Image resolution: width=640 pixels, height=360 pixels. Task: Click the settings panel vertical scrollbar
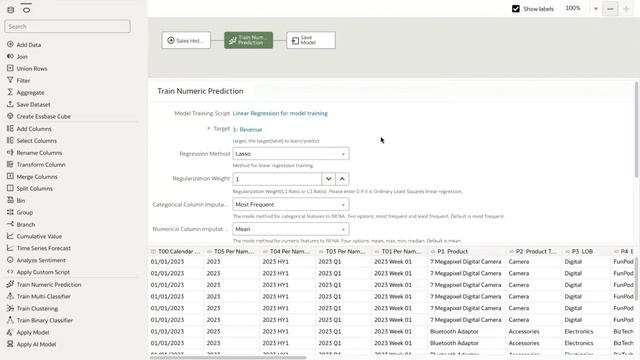pos(636,129)
